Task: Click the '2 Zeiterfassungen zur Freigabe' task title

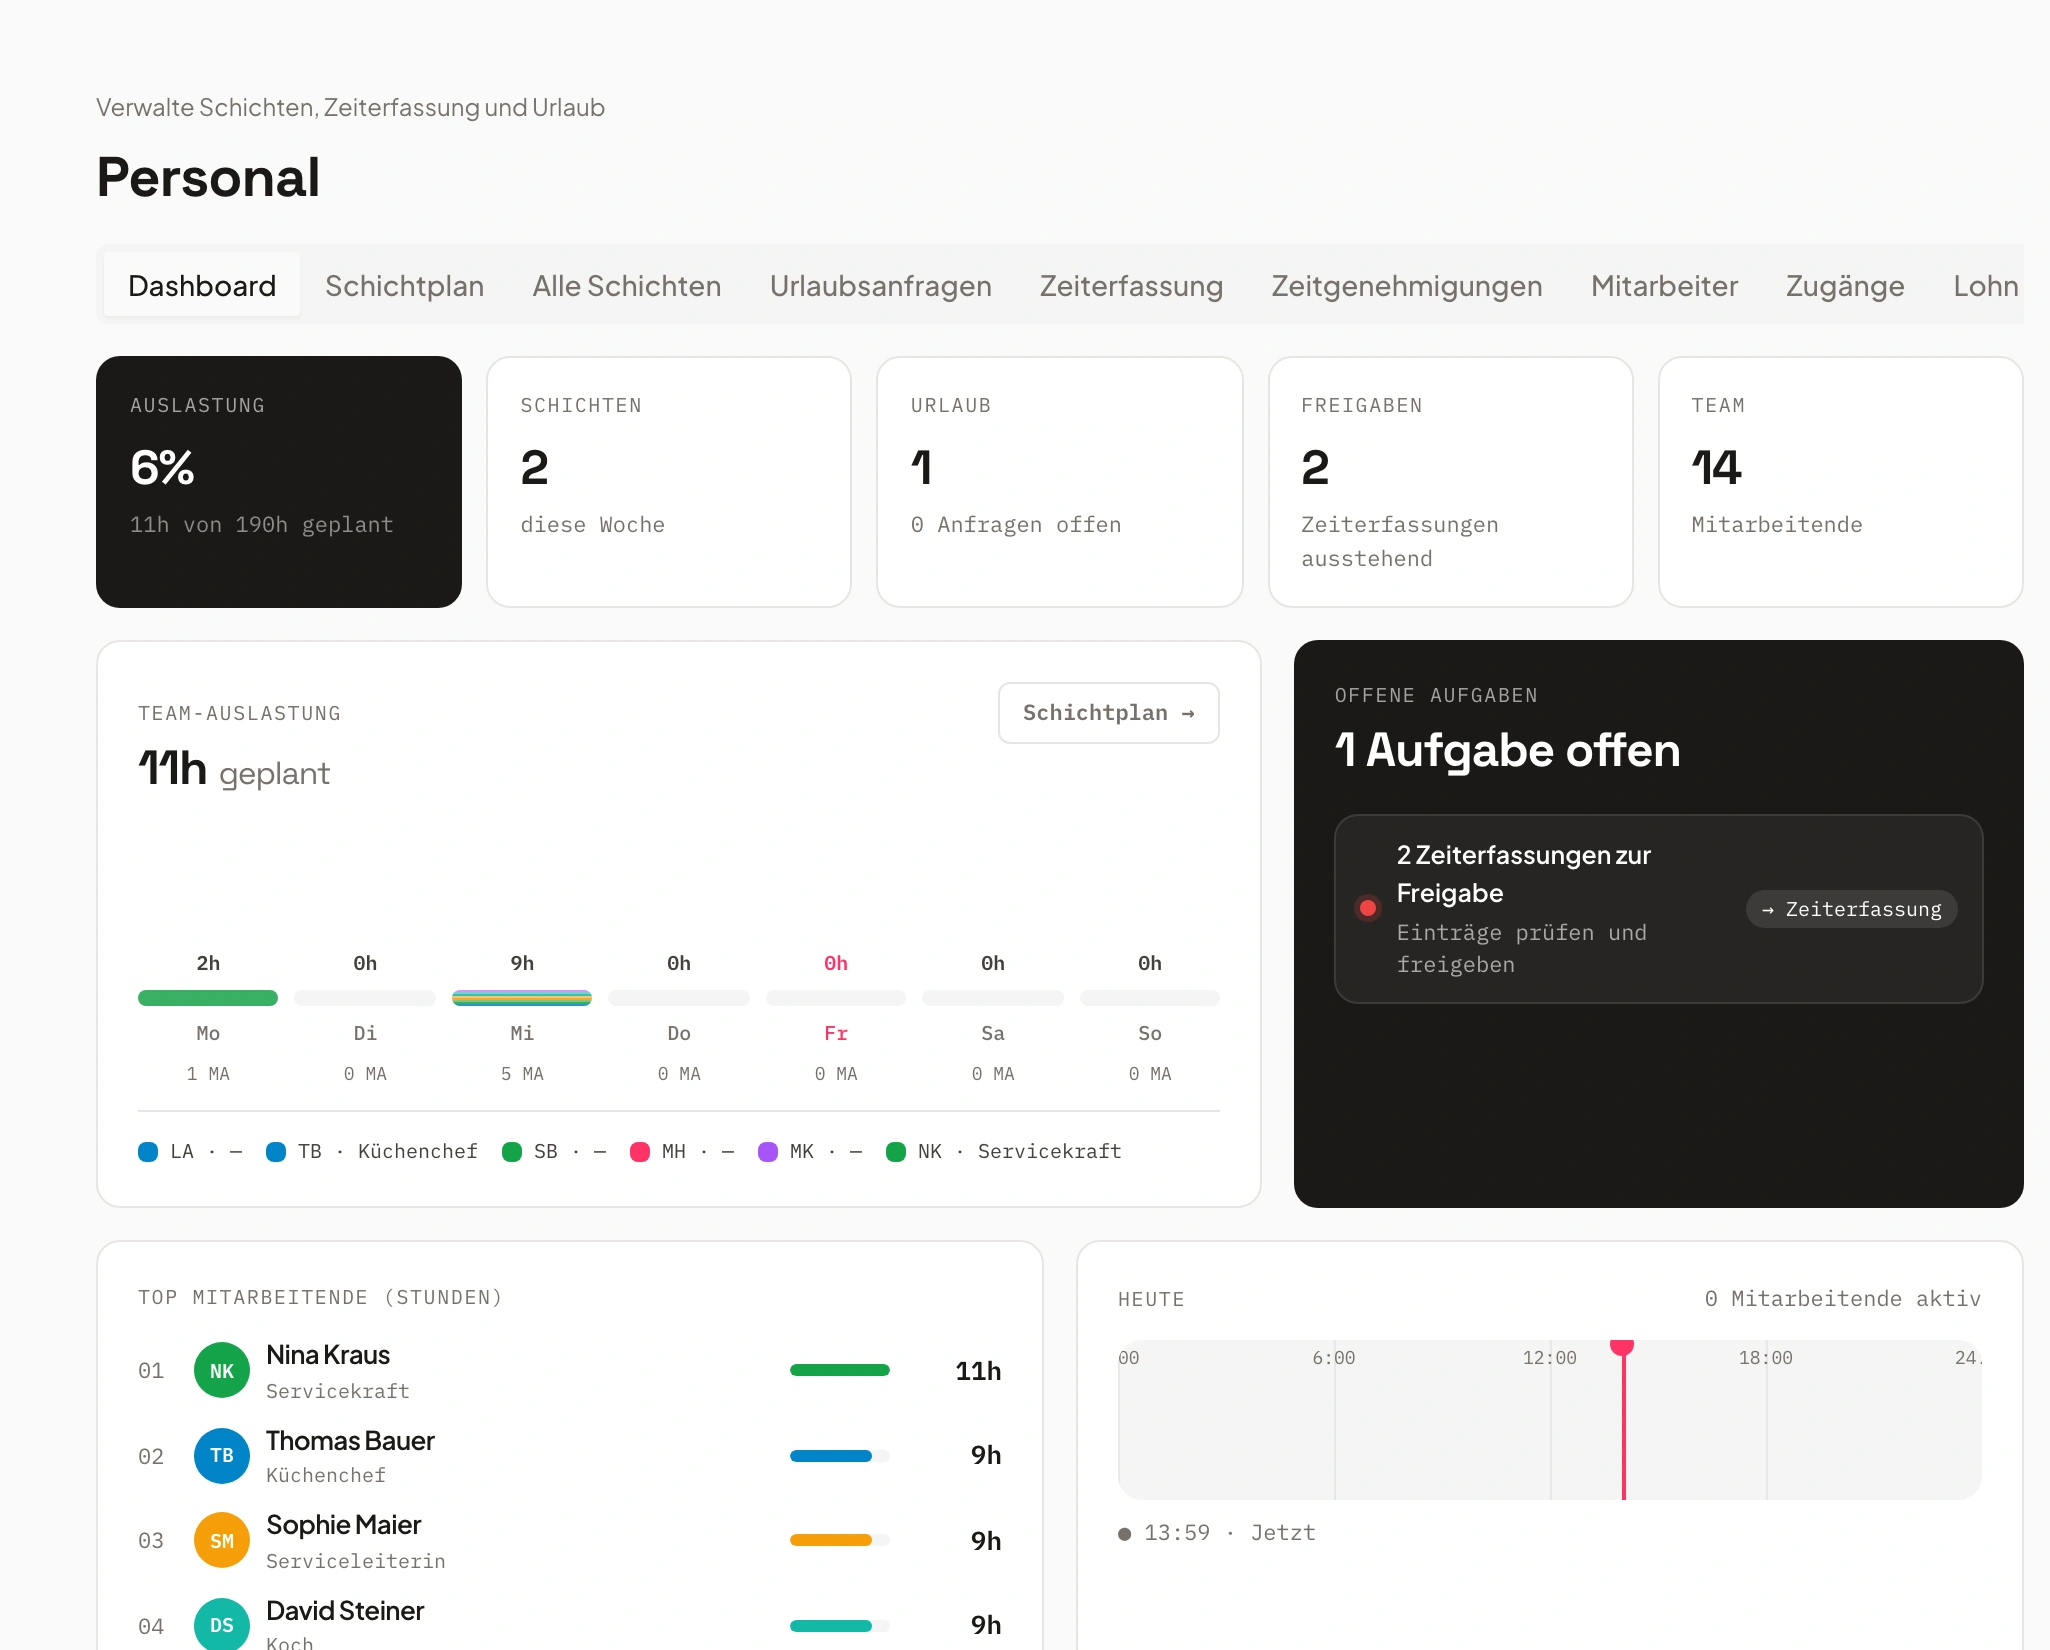Action: coord(1523,874)
